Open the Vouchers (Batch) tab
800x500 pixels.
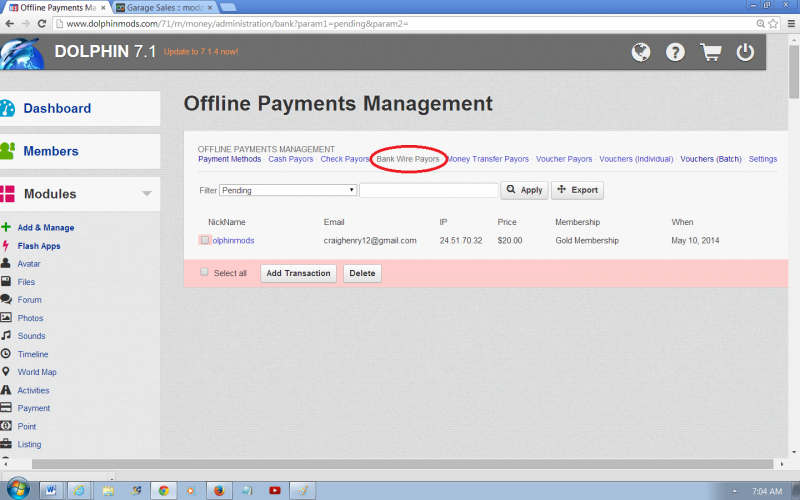tap(711, 159)
